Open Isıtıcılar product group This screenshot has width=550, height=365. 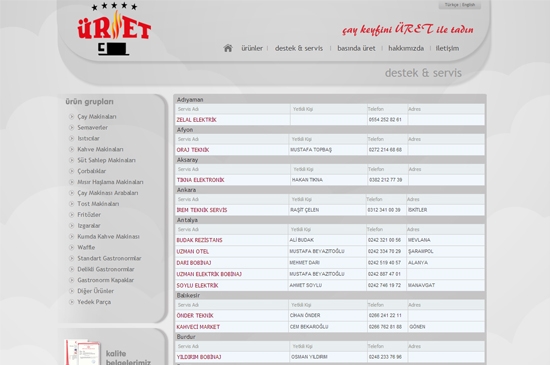pyautogui.click(x=88, y=138)
